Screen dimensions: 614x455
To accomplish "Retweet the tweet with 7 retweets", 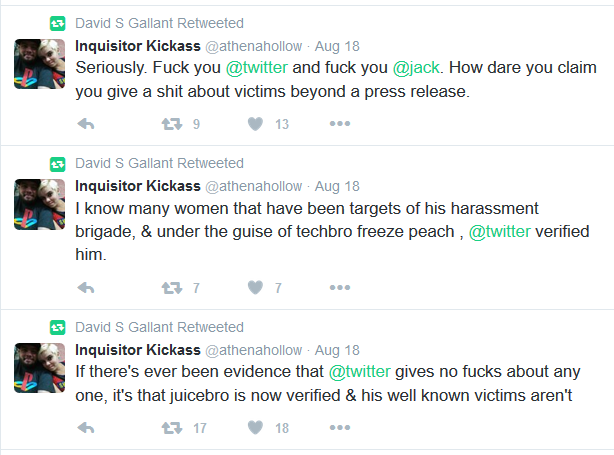I will click(172, 288).
